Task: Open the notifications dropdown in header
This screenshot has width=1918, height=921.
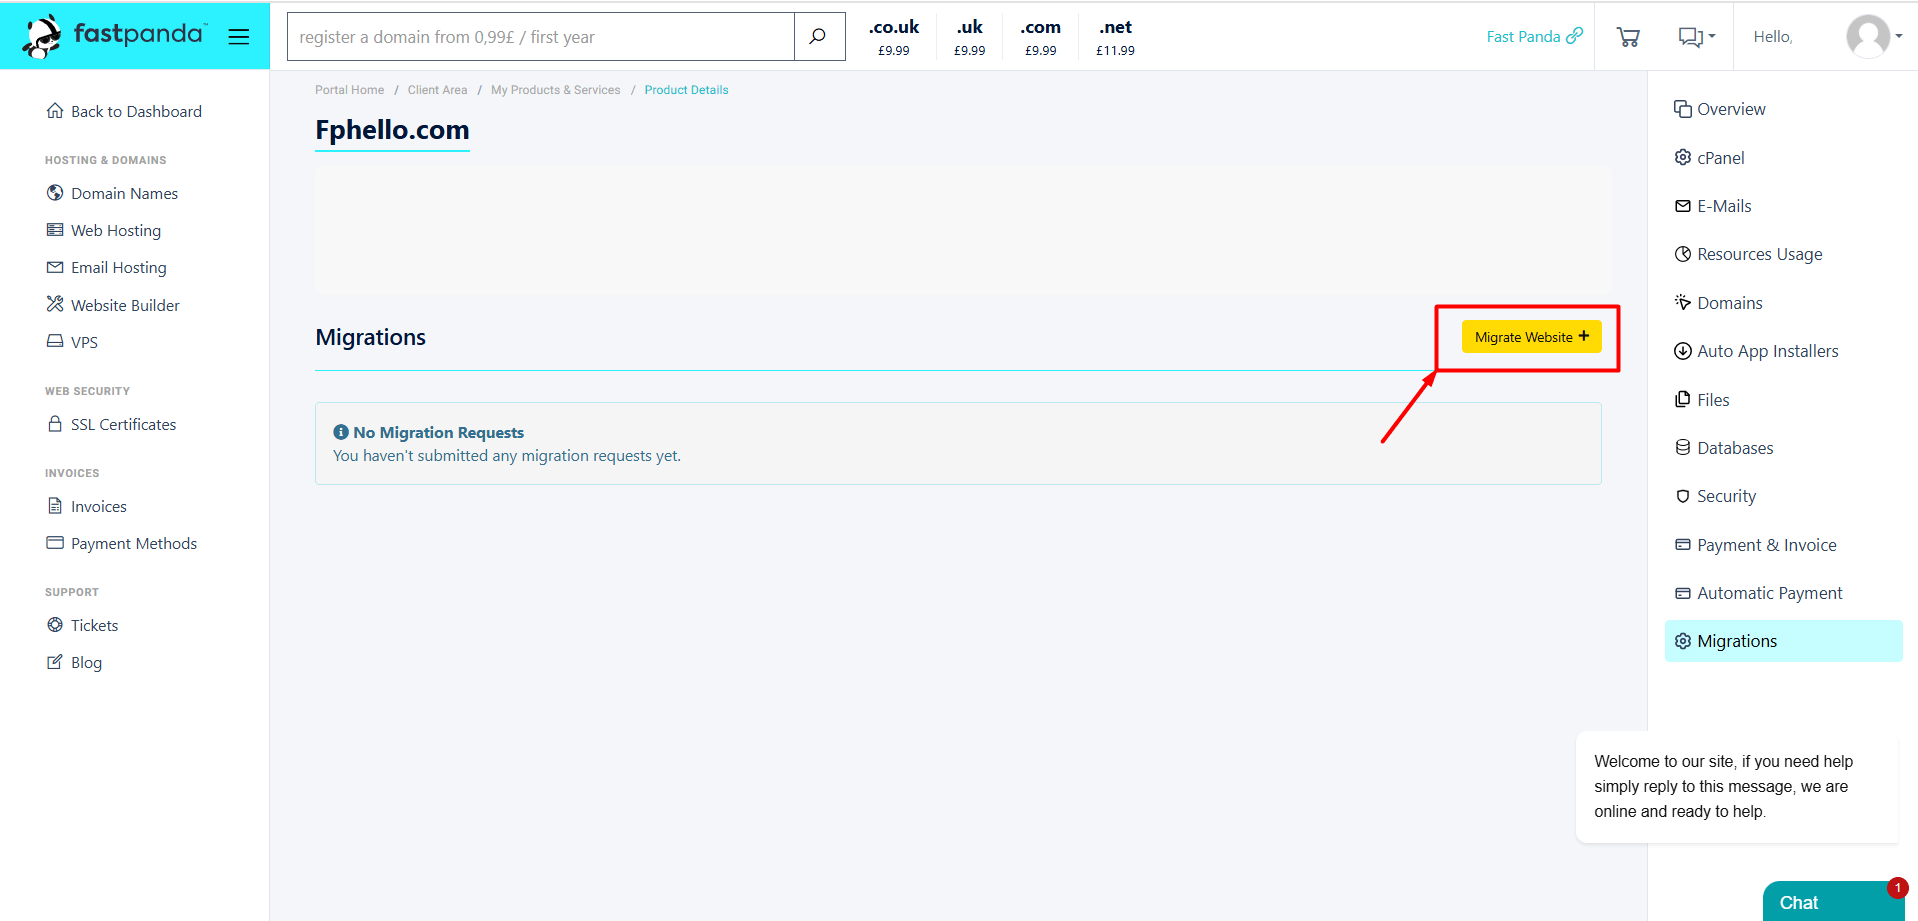Action: [1695, 37]
